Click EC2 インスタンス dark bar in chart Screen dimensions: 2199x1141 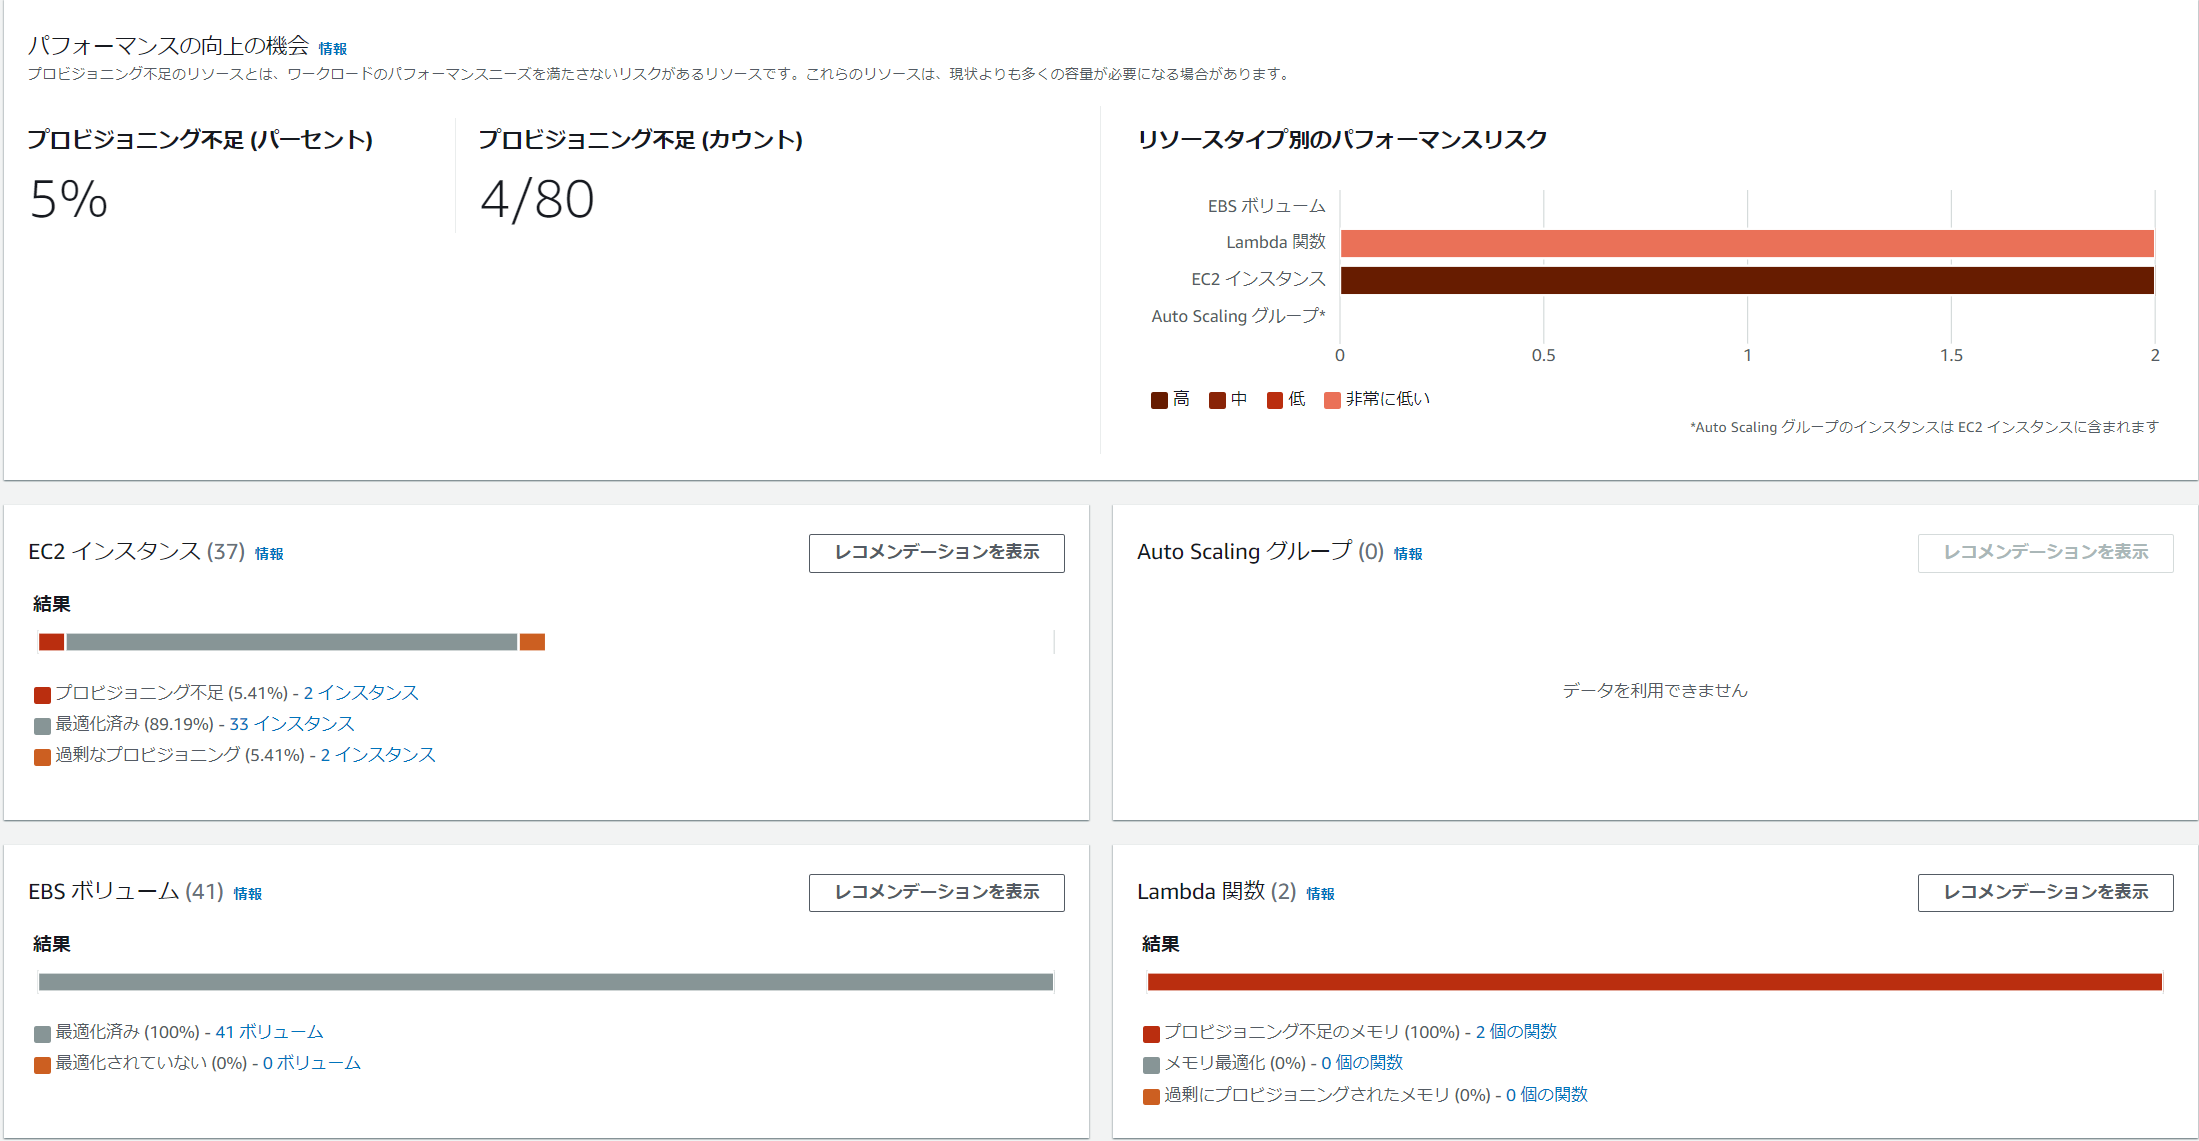tap(1746, 280)
